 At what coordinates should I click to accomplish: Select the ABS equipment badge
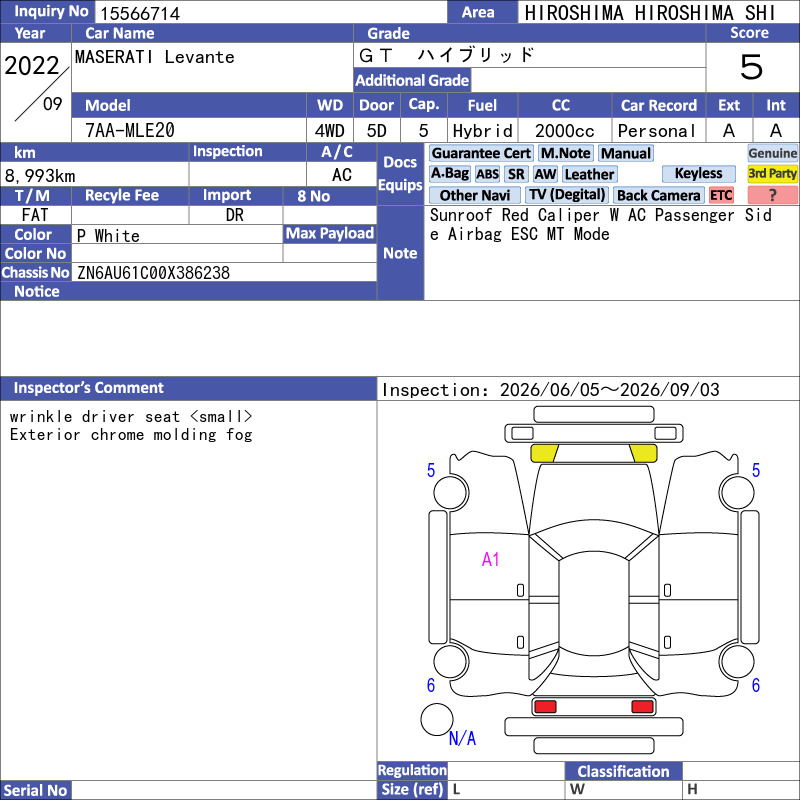pos(487,174)
